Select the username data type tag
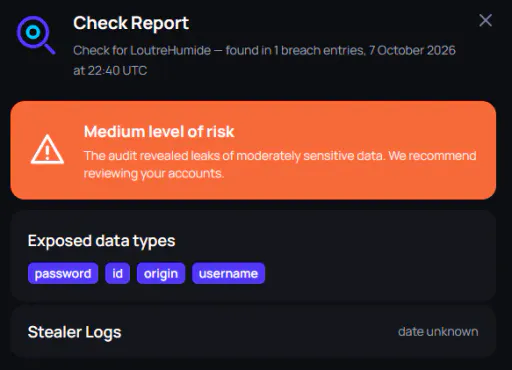Screen dimensions: 512x370 pos(228,273)
